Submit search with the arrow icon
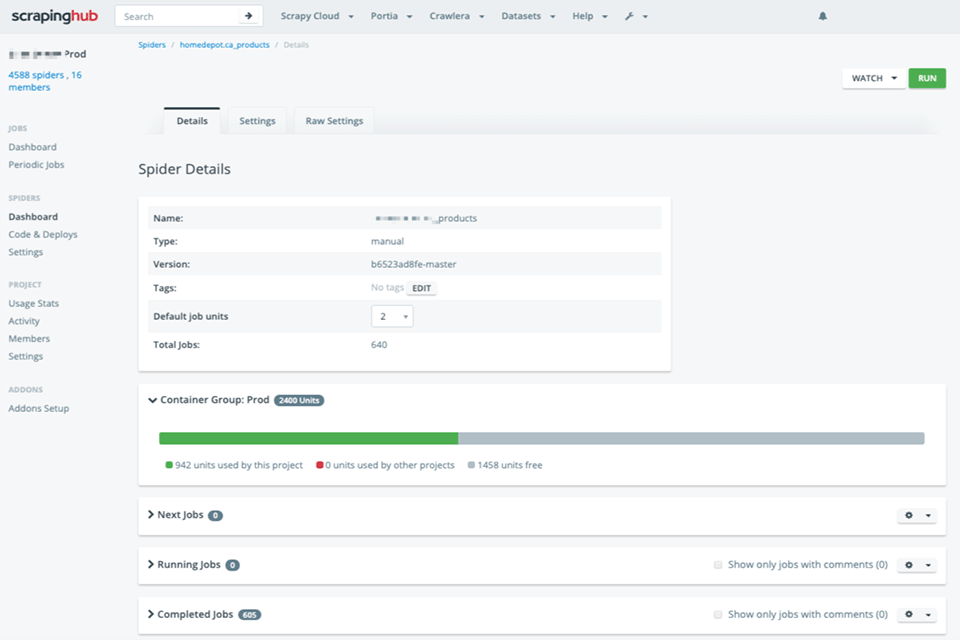This screenshot has height=640, width=960. (x=249, y=16)
